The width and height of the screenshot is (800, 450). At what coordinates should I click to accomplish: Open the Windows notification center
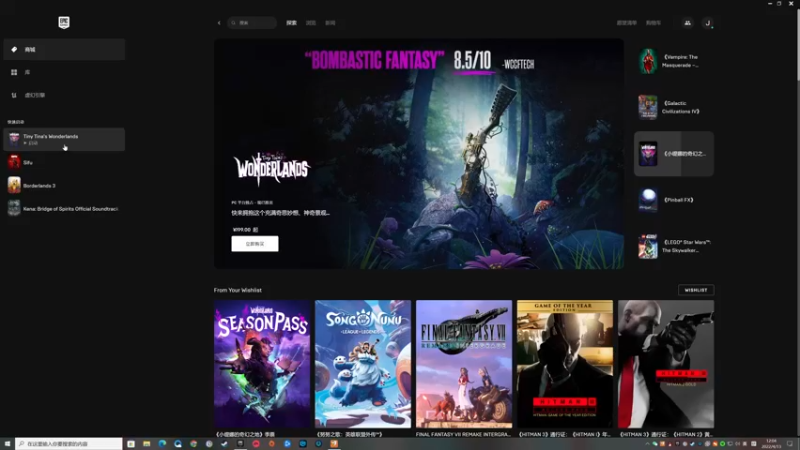(x=790, y=444)
